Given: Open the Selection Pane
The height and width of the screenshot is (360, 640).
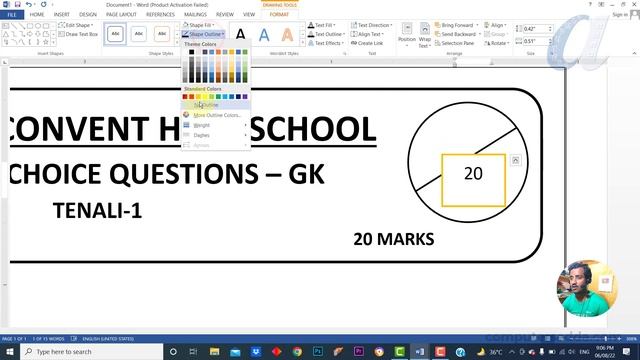Looking at the screenshot, I should pyautogui.click(x=455, y=43).
